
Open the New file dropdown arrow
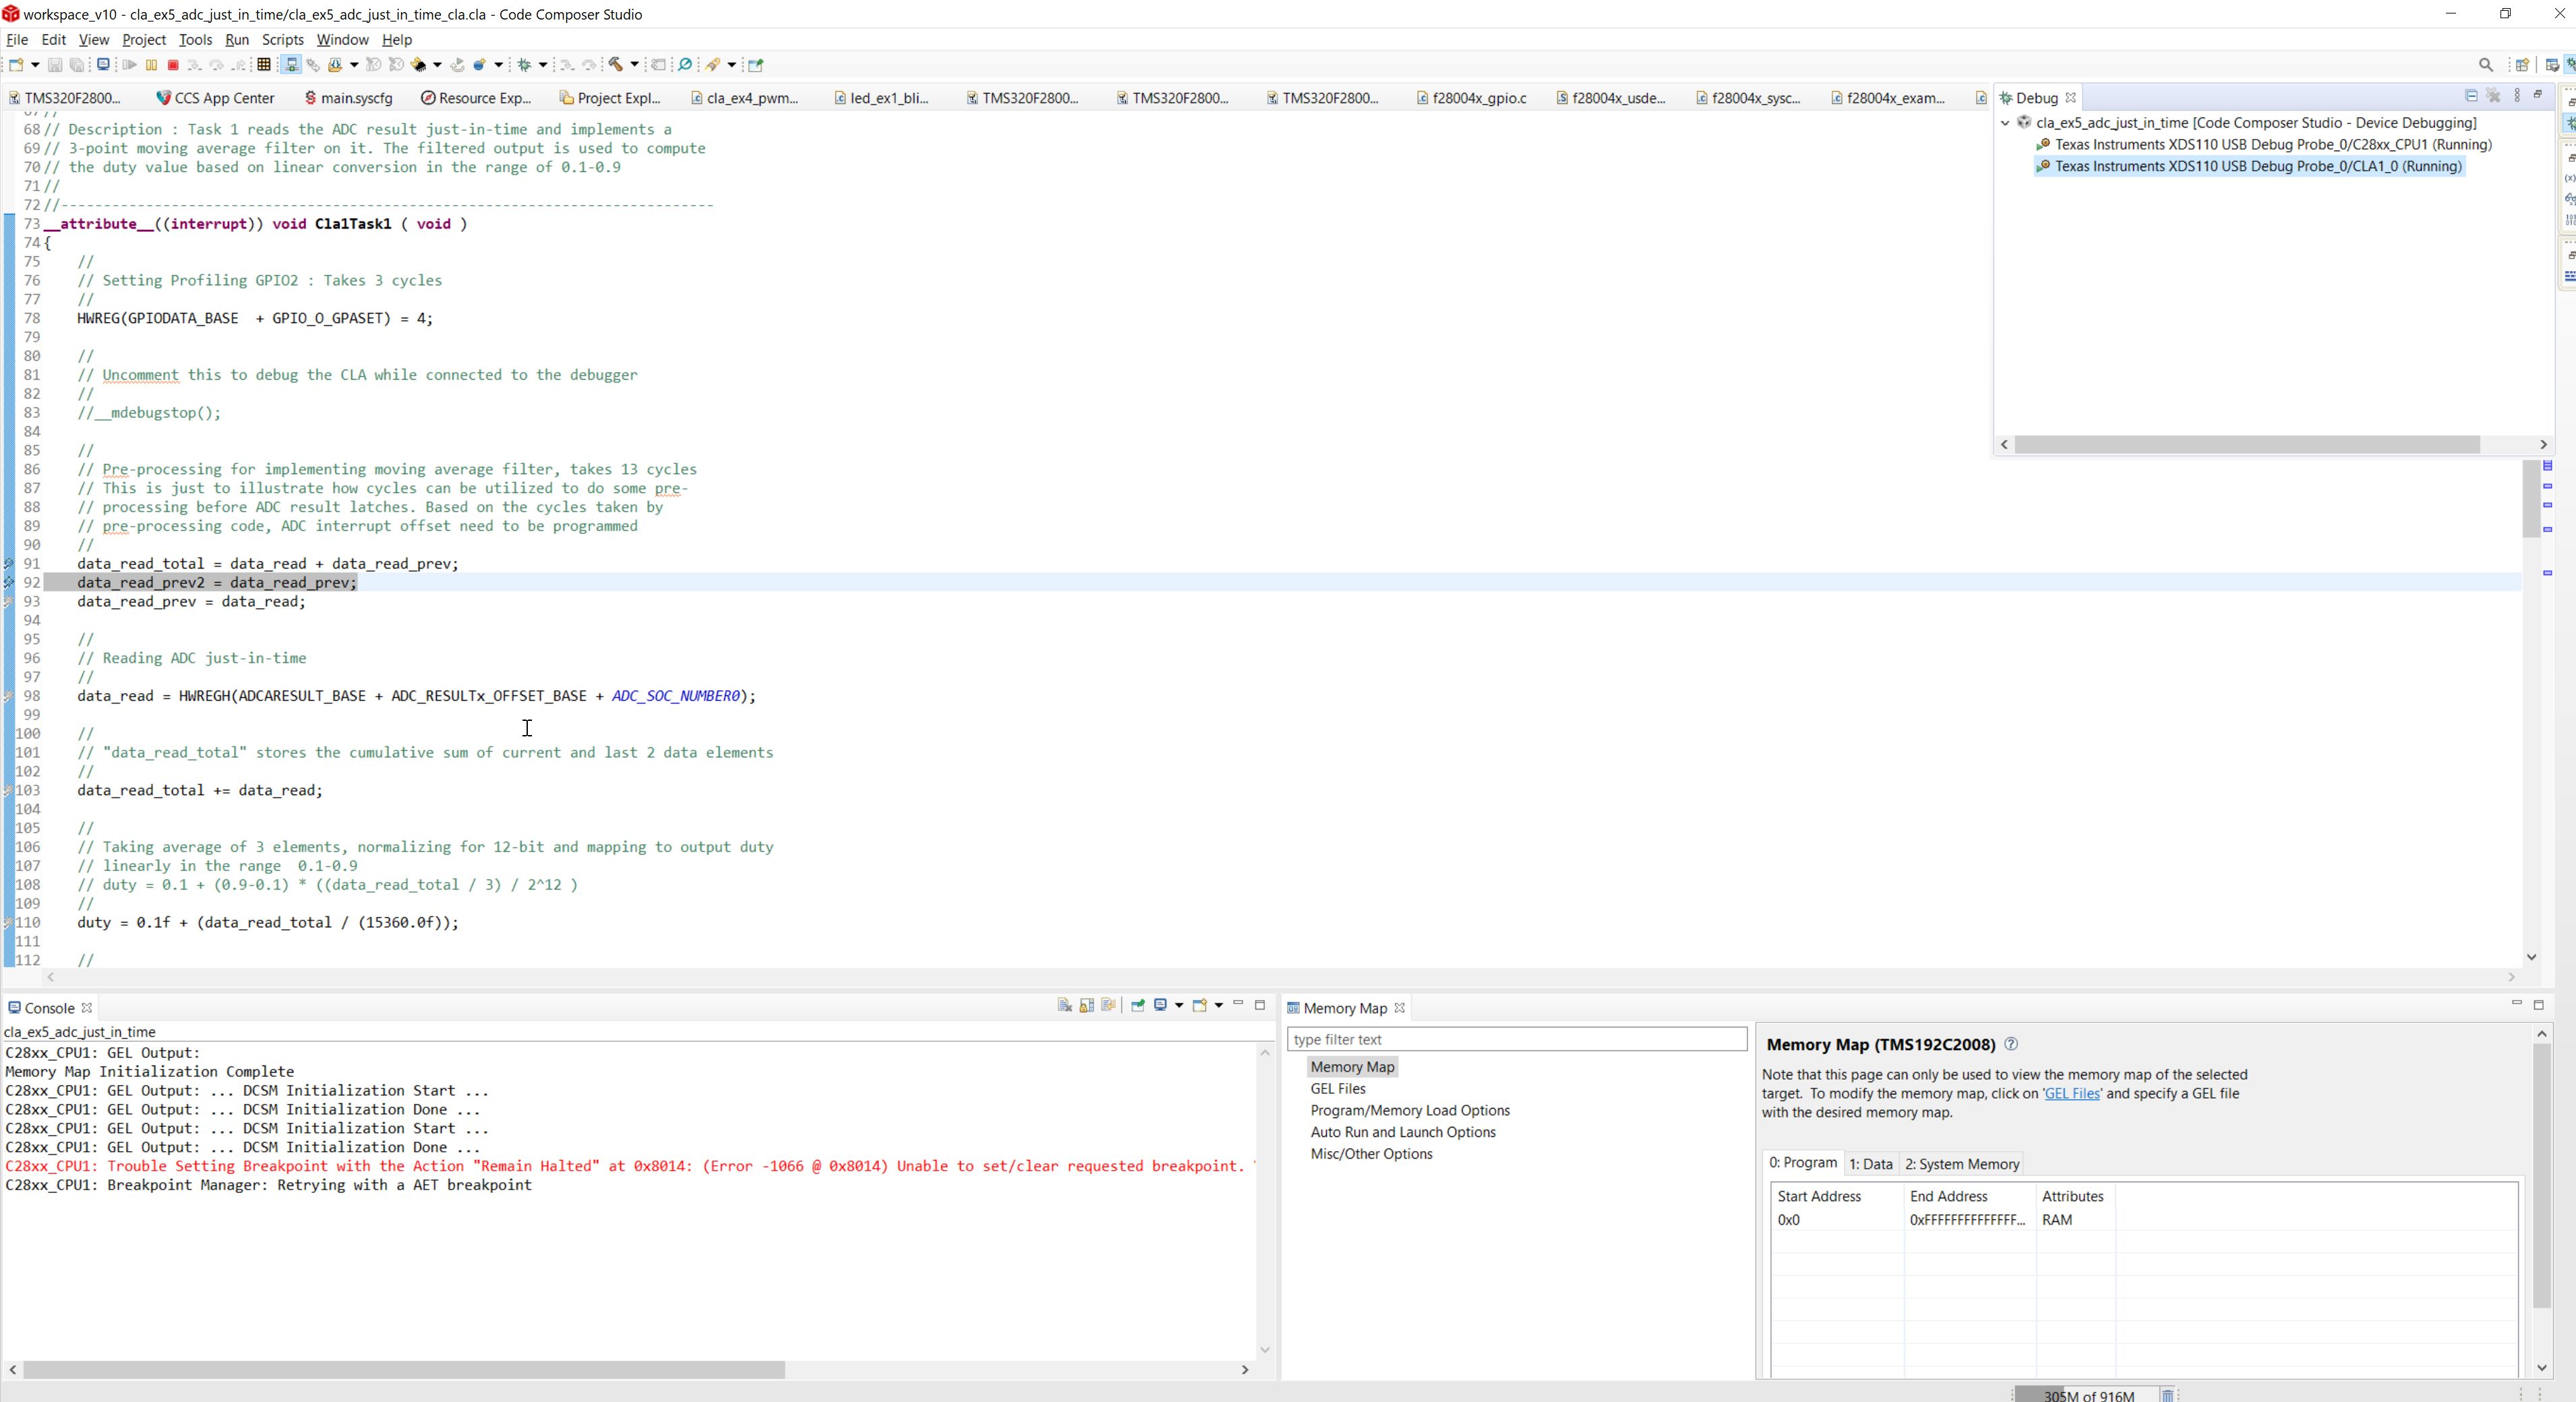click(35, 65)
